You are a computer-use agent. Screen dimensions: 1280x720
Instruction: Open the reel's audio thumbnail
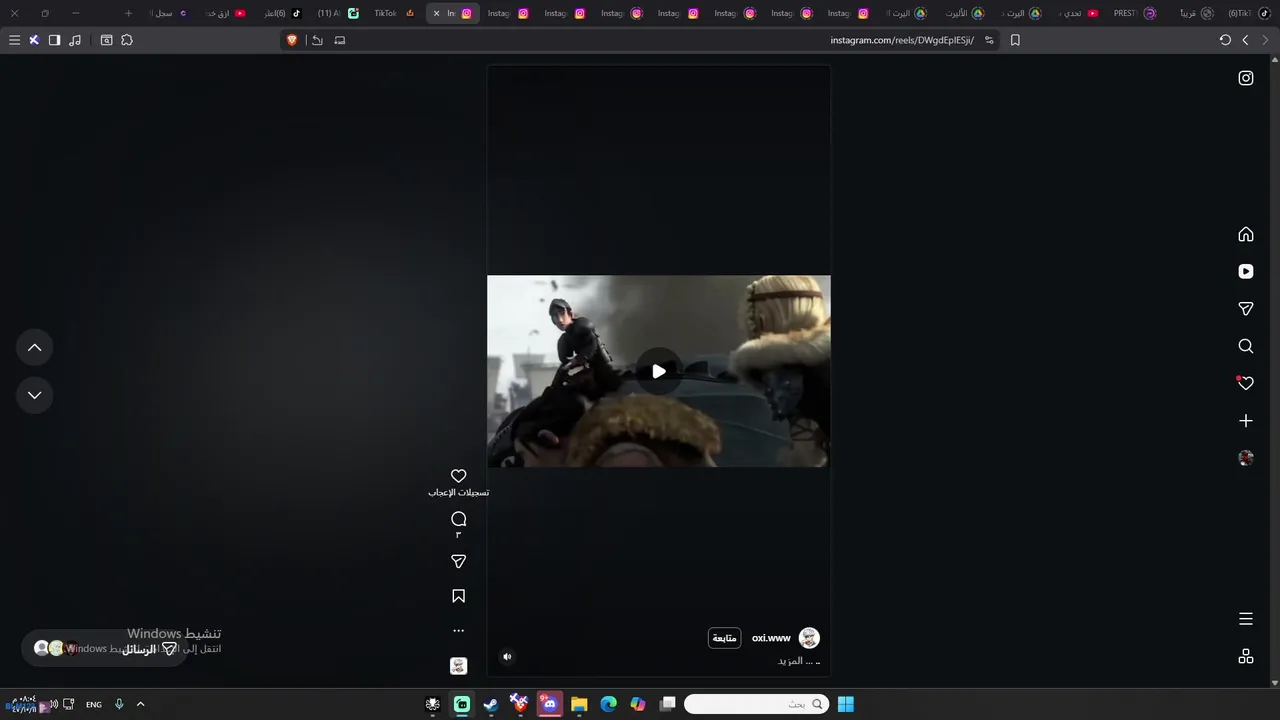[x=458, y=666]
